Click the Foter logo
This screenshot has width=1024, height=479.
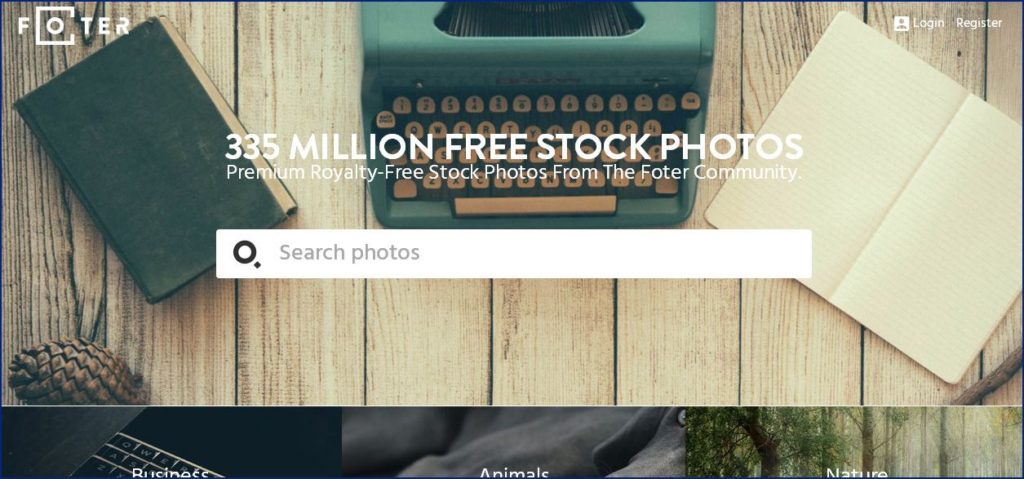74,25
